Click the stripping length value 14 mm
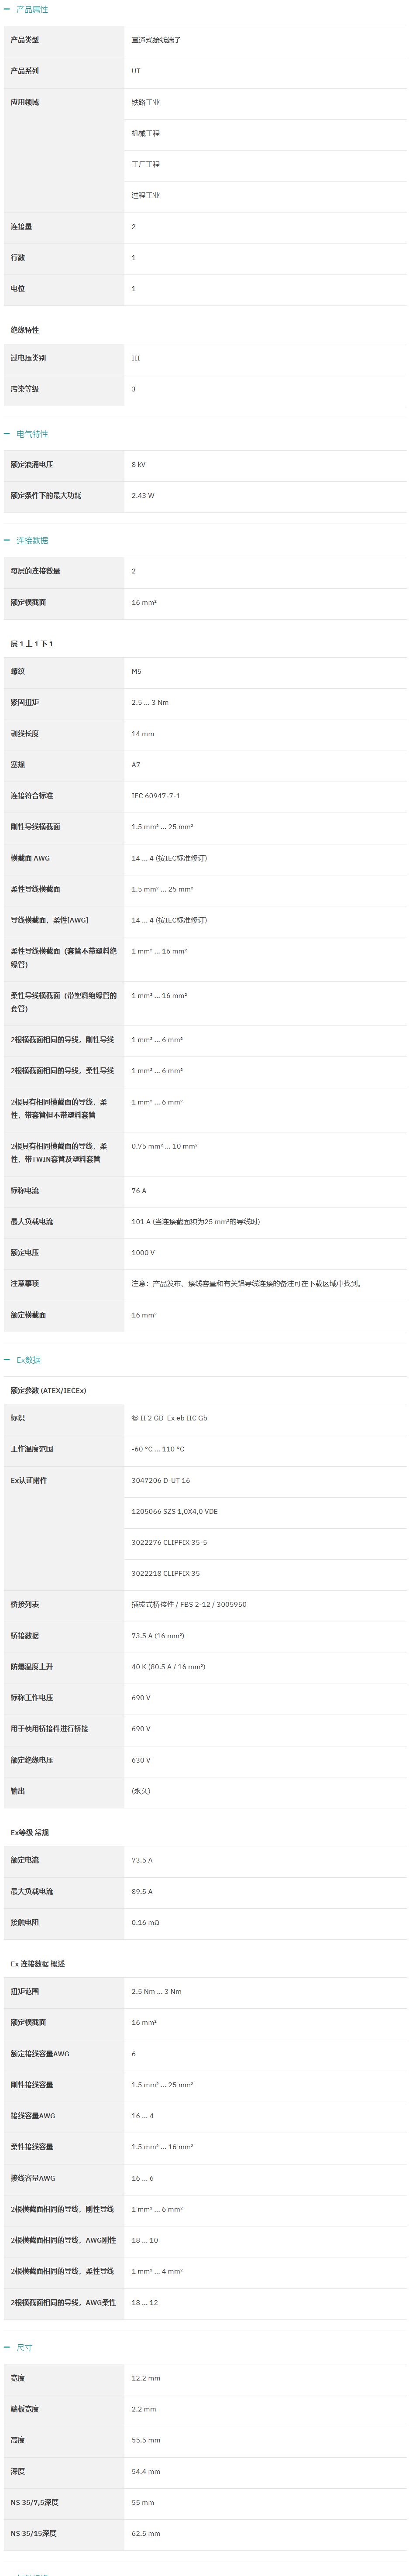 point(143,733)
